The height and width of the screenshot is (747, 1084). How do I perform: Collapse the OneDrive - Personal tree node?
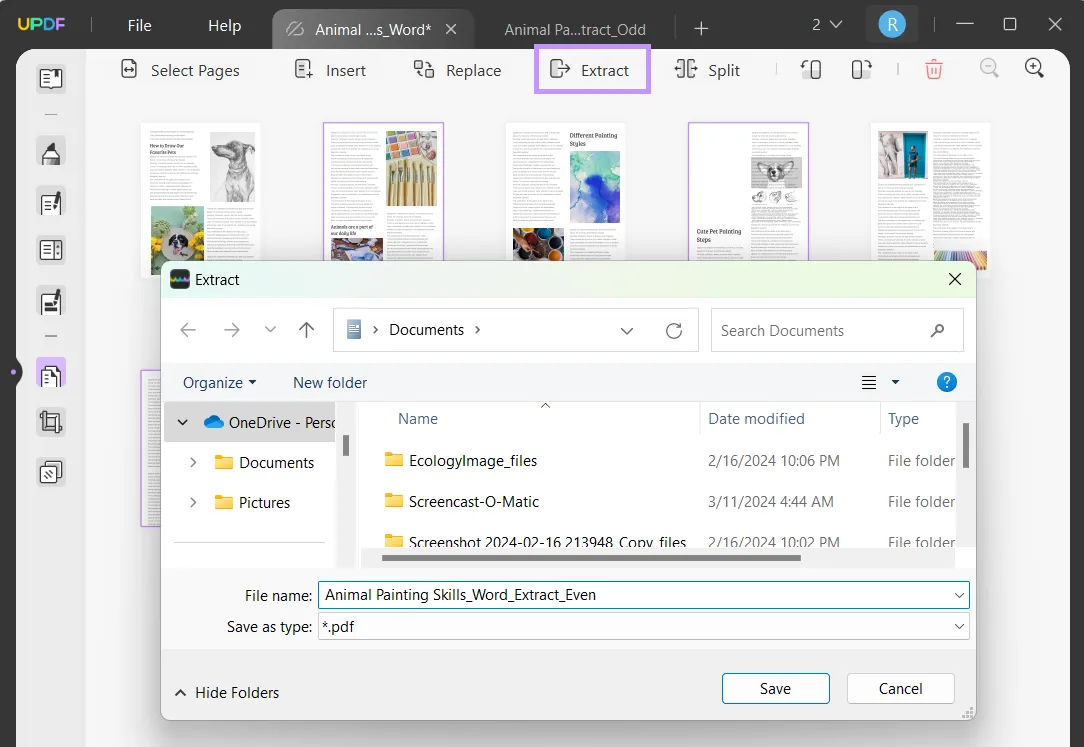point(183,422)
